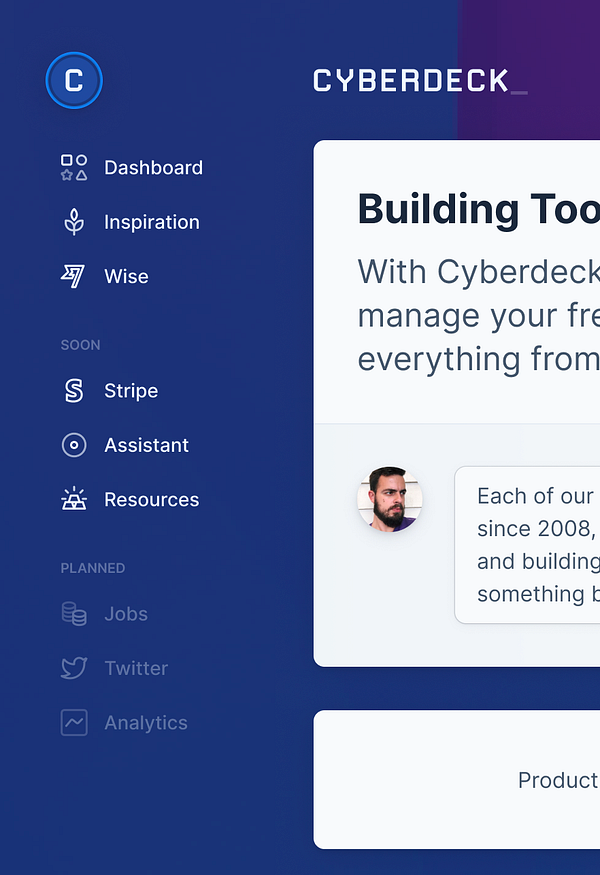Click the CYBERDECK_ wordmark title
This screenshot has height=875, width=600.
(420, 81)
